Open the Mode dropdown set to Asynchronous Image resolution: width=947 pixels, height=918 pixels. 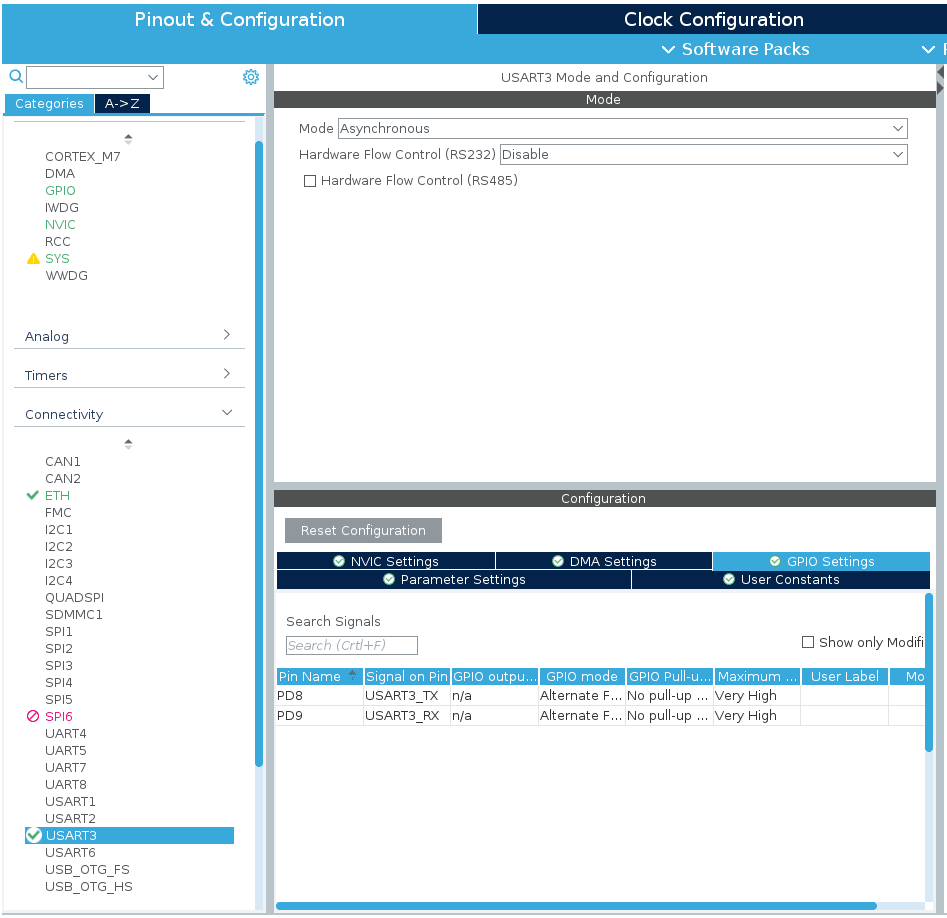(622, 129)
